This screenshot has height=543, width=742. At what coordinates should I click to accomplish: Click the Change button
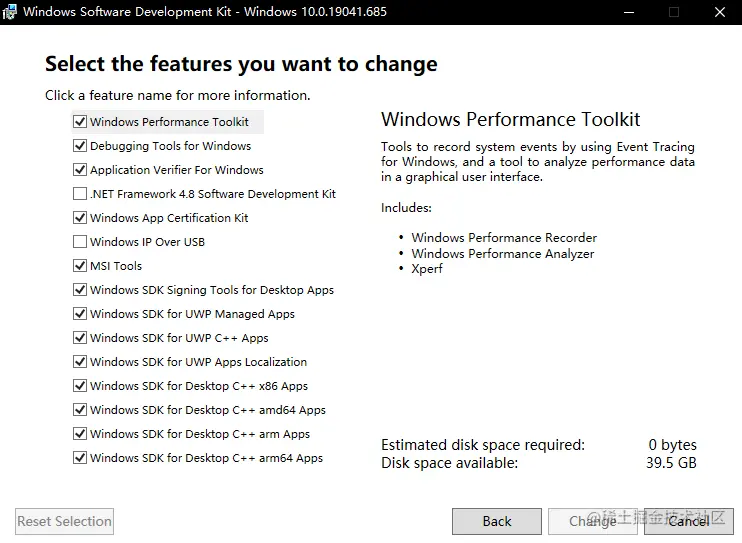click(593, 521)
